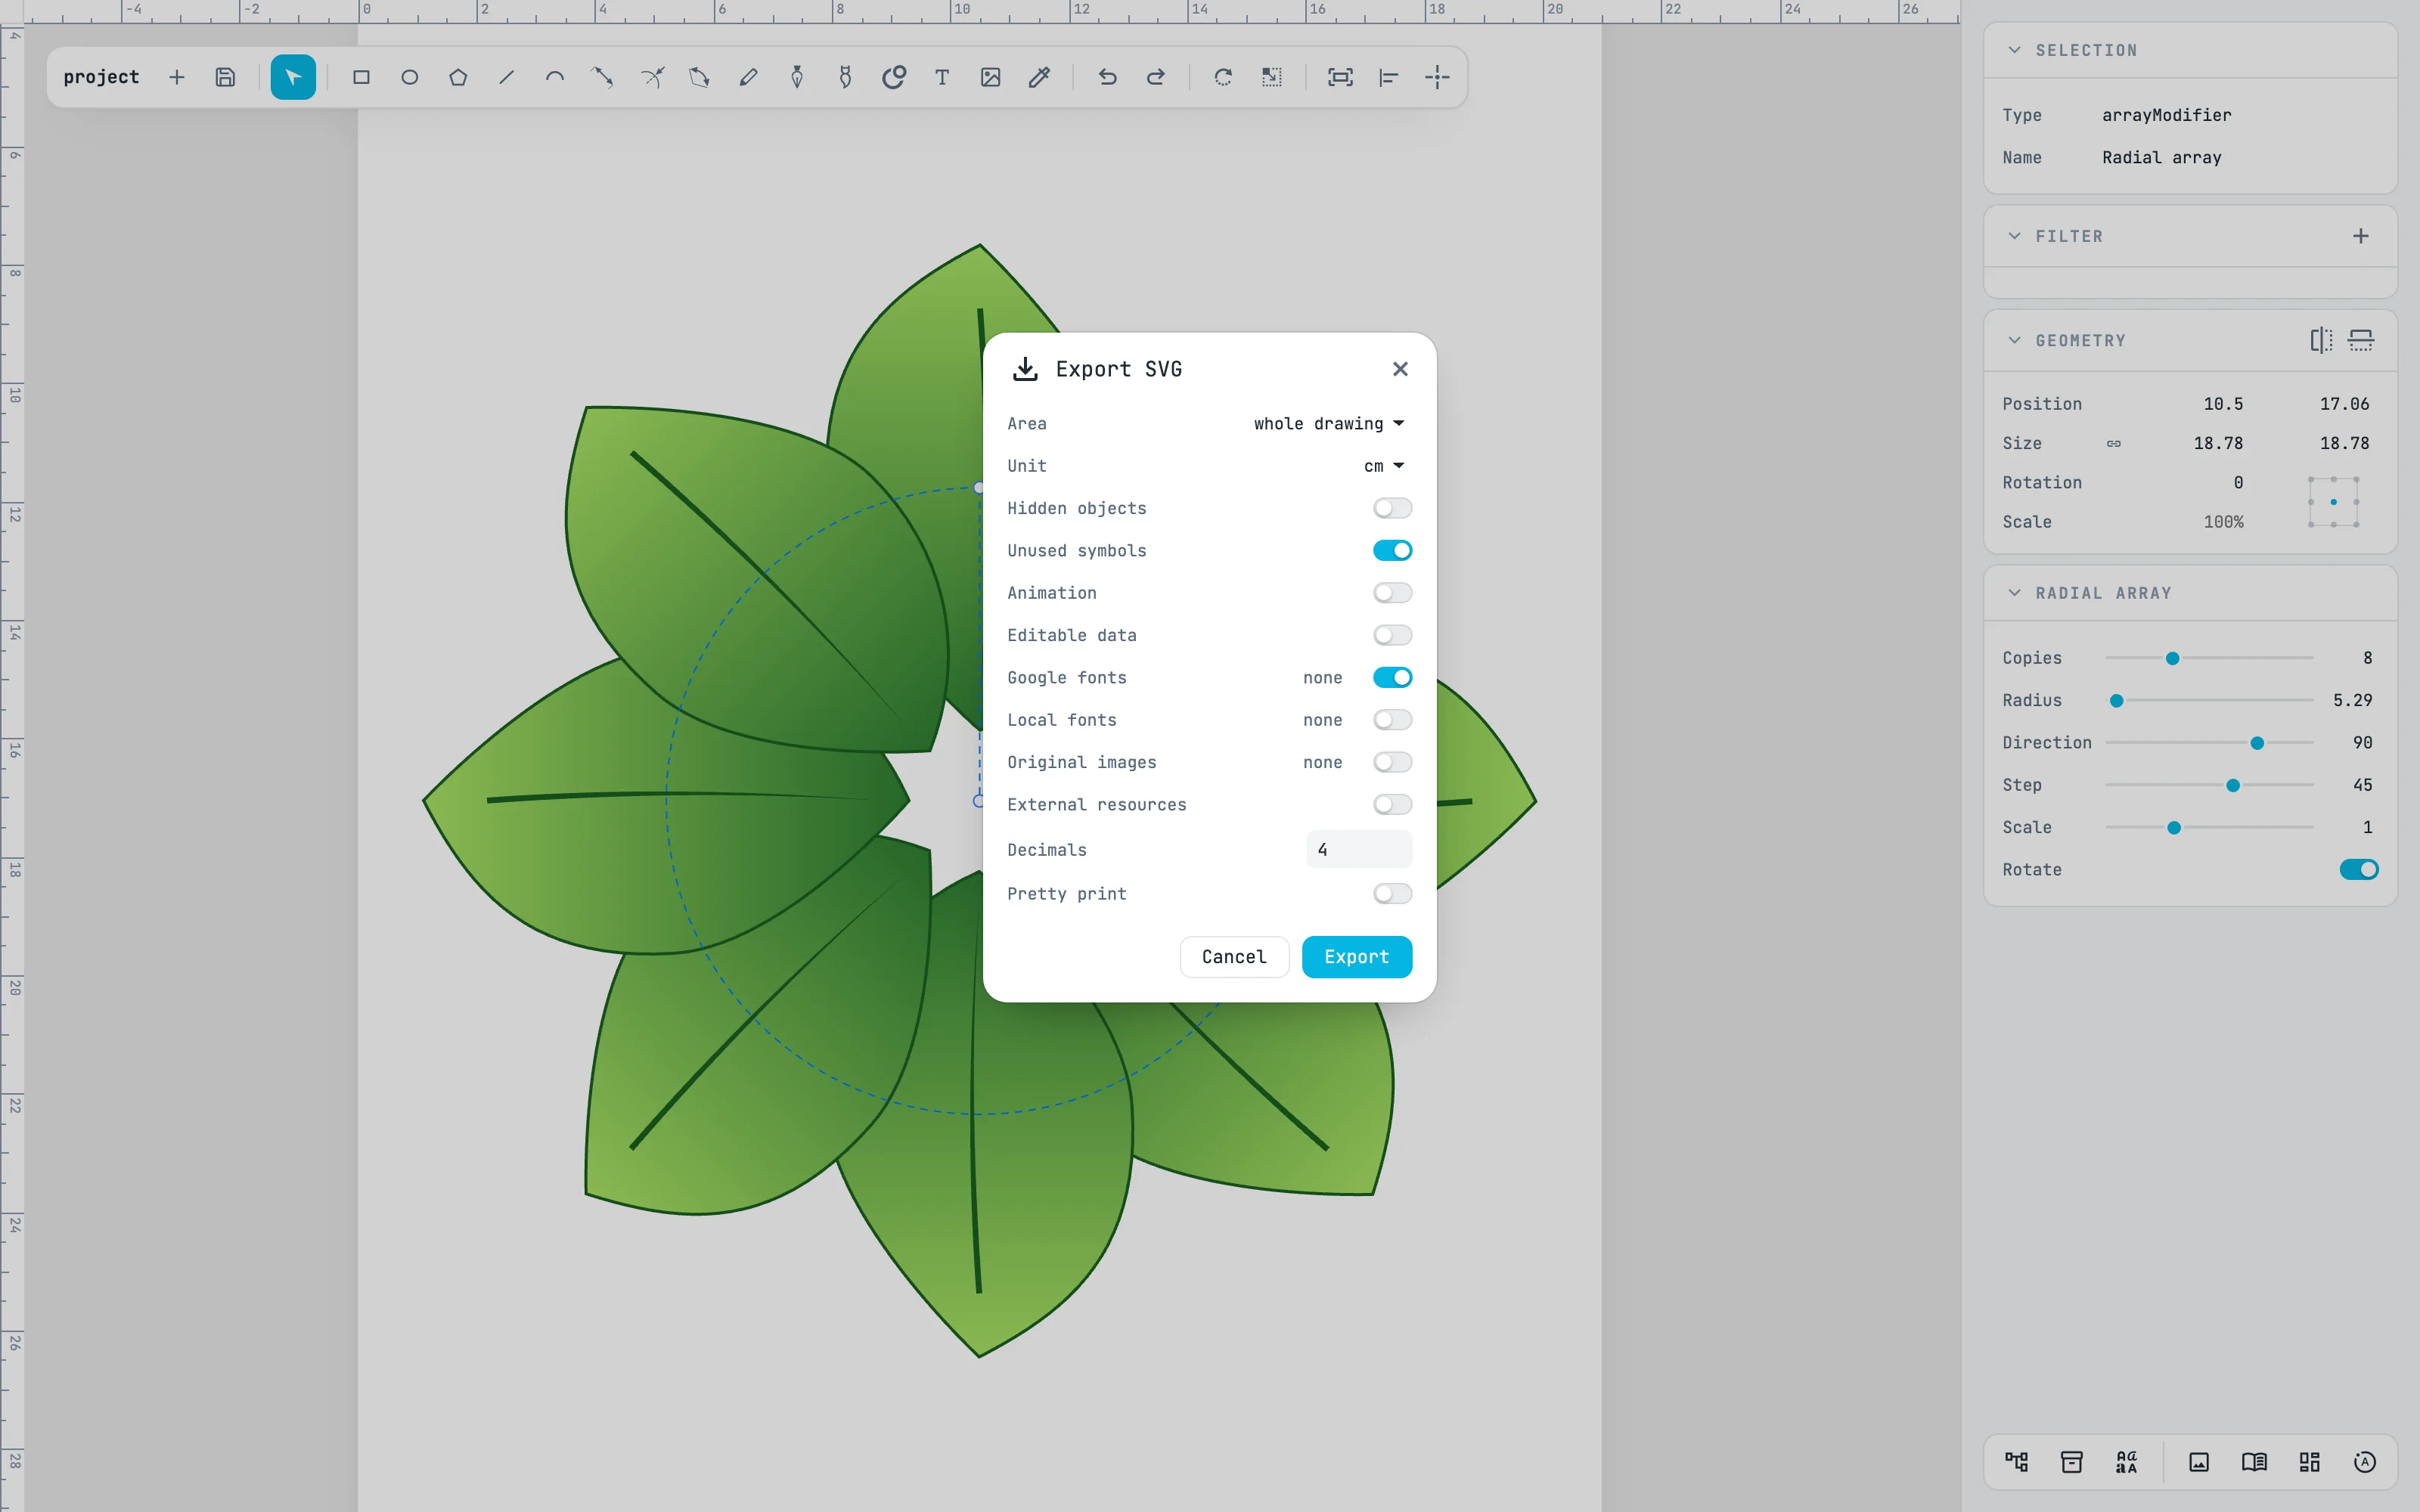Open the Area whole drawing dropdown

pos(1329,423)
